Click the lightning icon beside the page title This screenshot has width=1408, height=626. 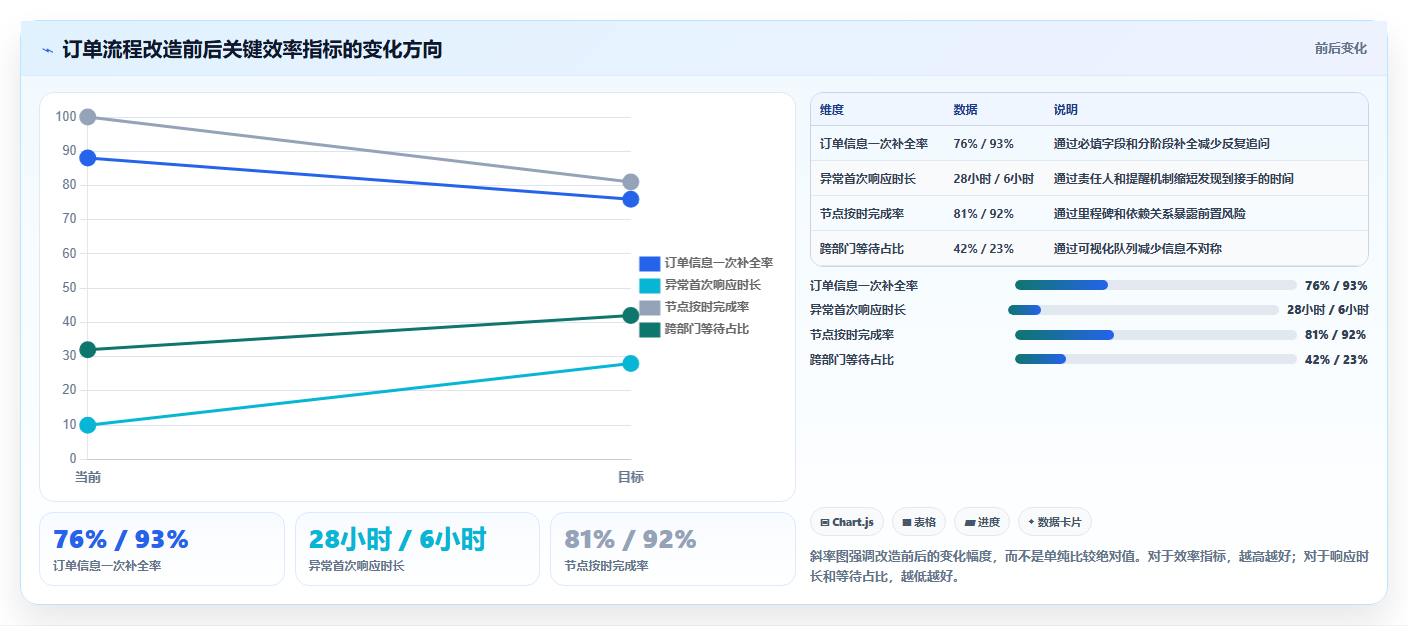(47, 50)
